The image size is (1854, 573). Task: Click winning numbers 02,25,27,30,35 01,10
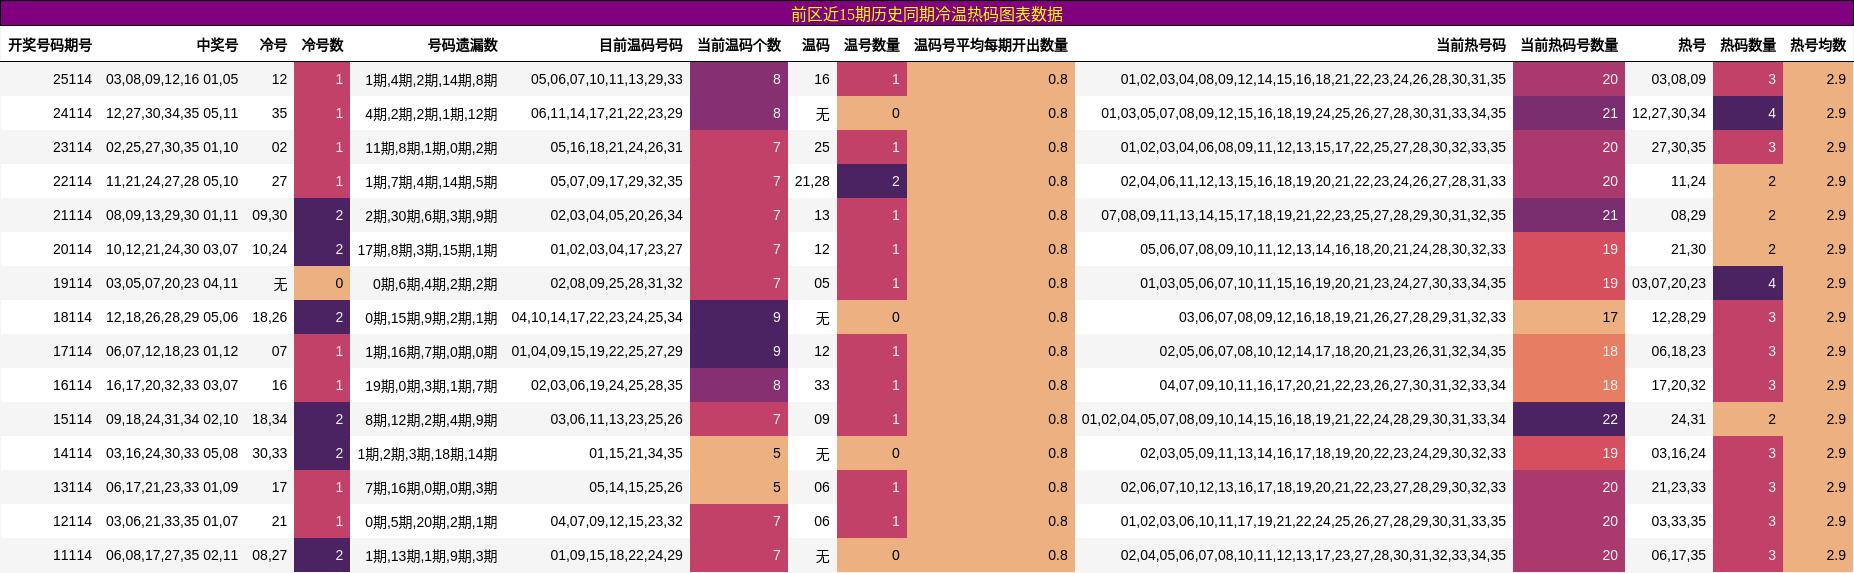pos(172,147)
